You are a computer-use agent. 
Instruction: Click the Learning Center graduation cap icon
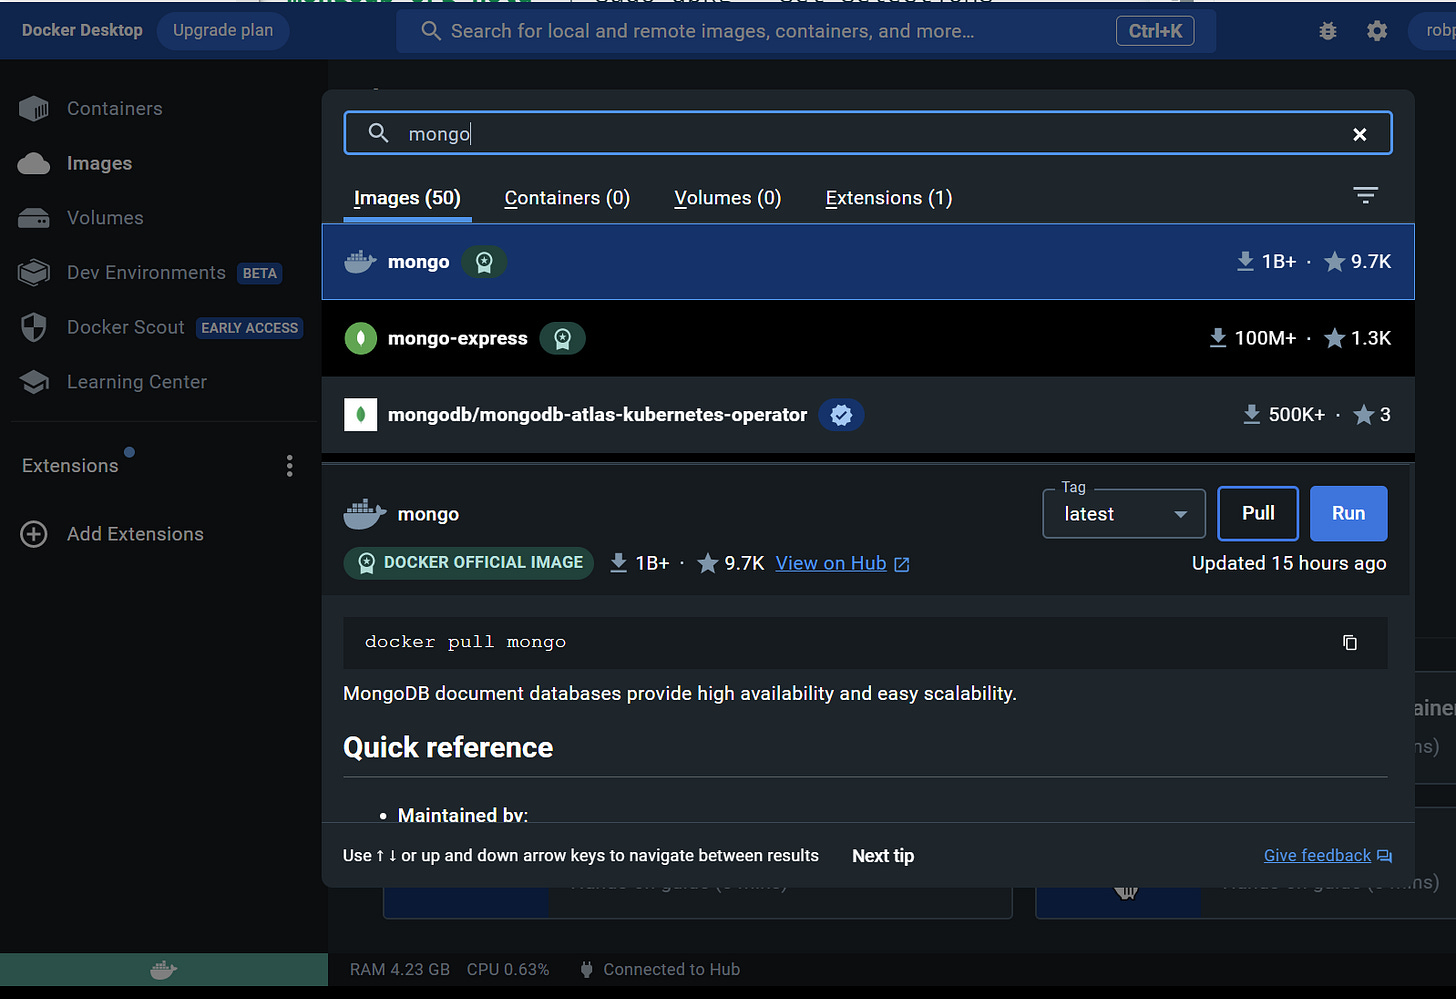pos(34,382)
